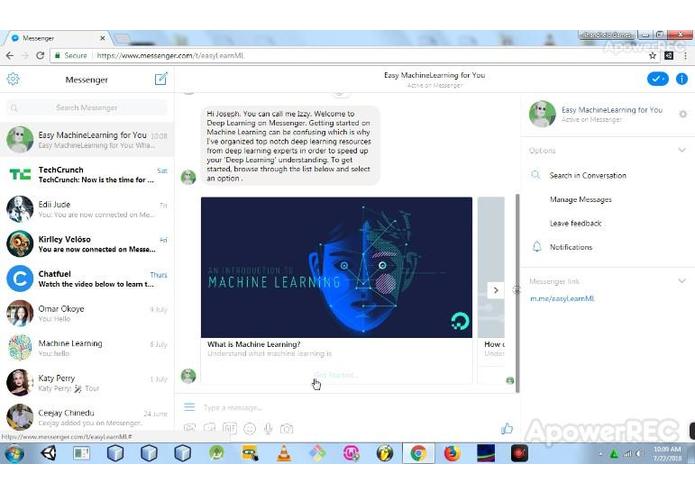Open the Ceejay Chinedu conversation
This screenshot has height=494, width=695.
(87, 416)
